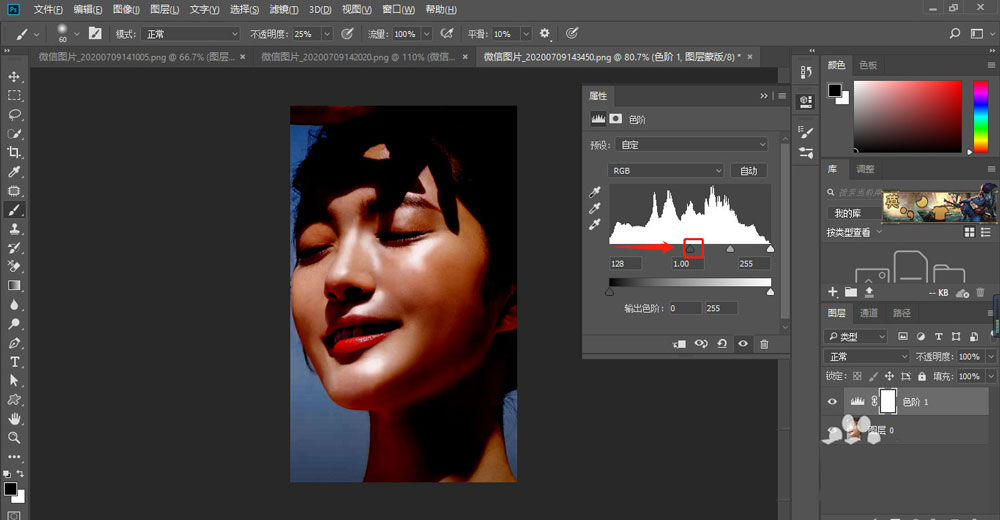The image size is (1000, 520).
Task: Hide the 色阶 1 layer using eye icon
Action: [x=832, y=401]
